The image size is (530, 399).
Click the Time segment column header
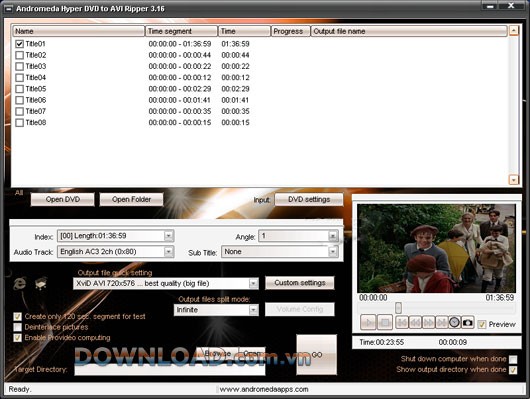pyautogui.click(x=182, y=31)
